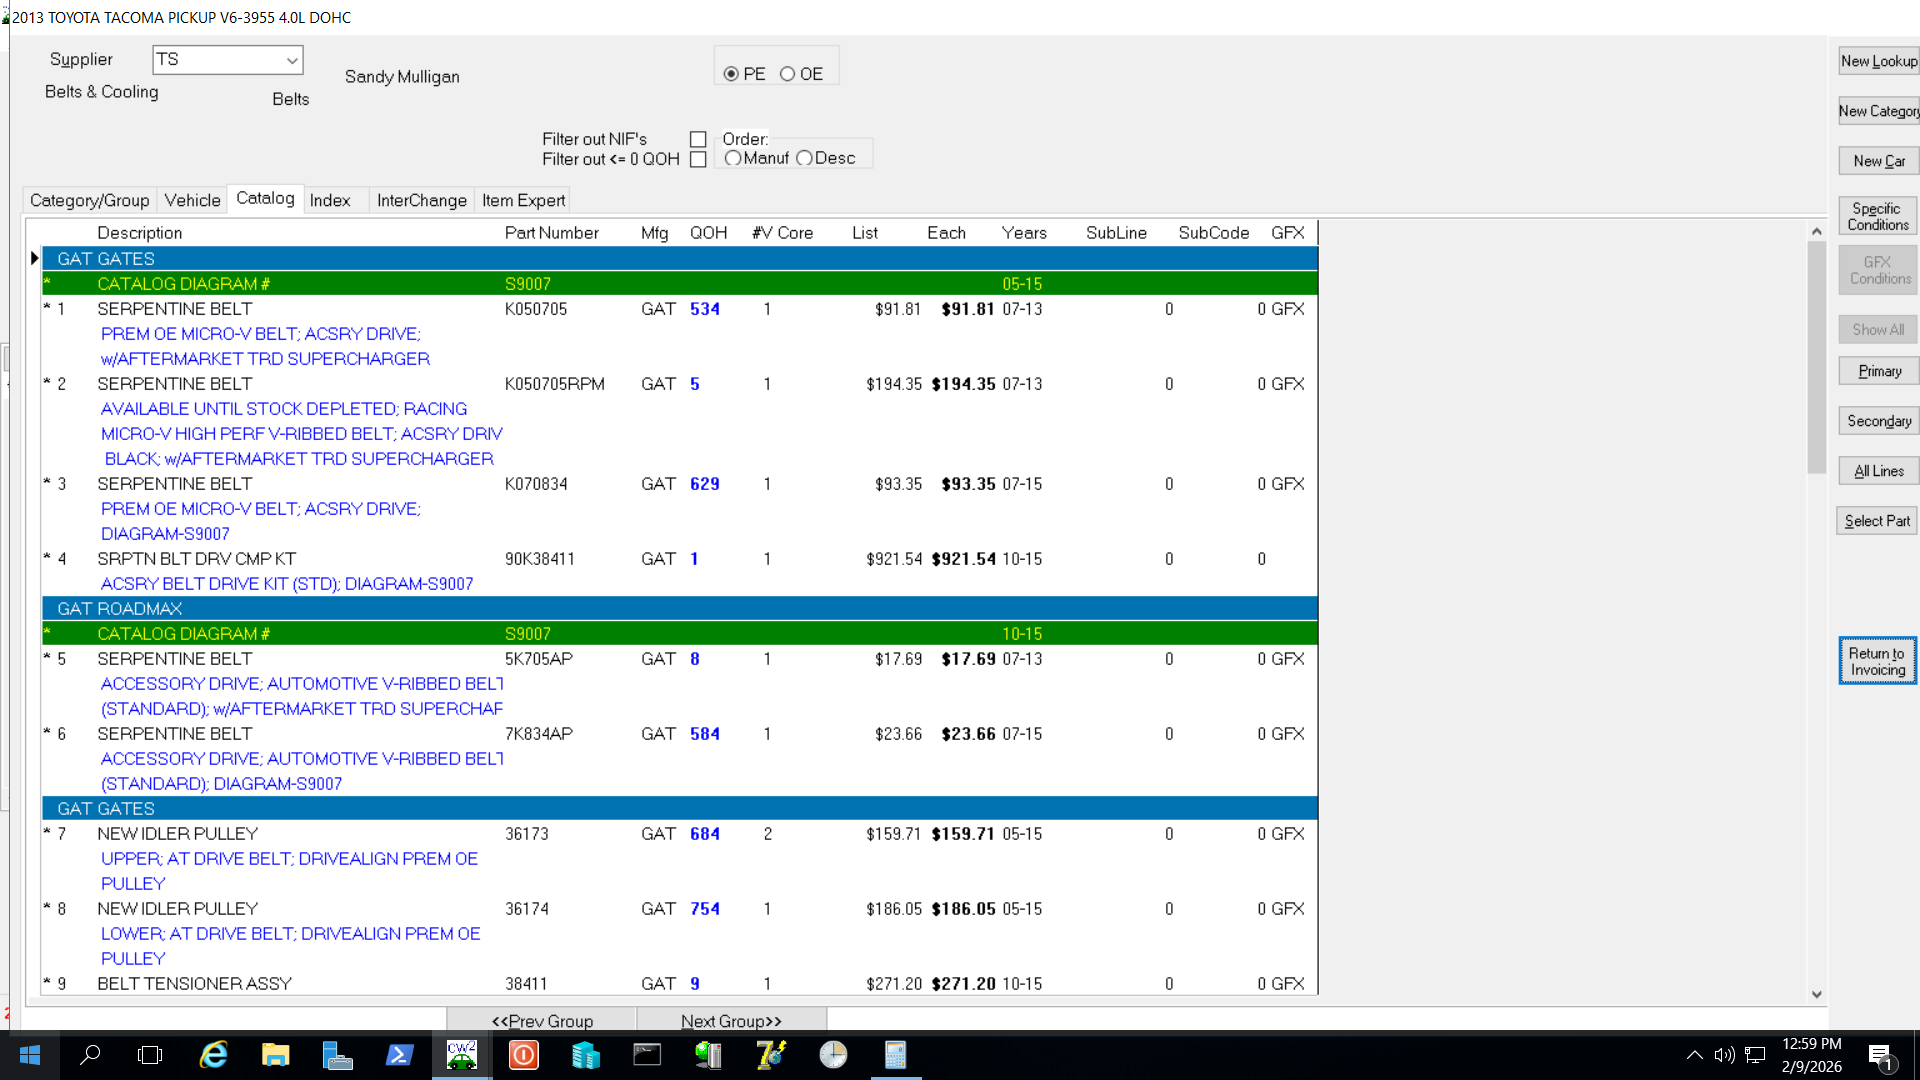1920x1080 pixels.
Task: Open the command prompt taskbar icon
Action: tap(647, 1055)
